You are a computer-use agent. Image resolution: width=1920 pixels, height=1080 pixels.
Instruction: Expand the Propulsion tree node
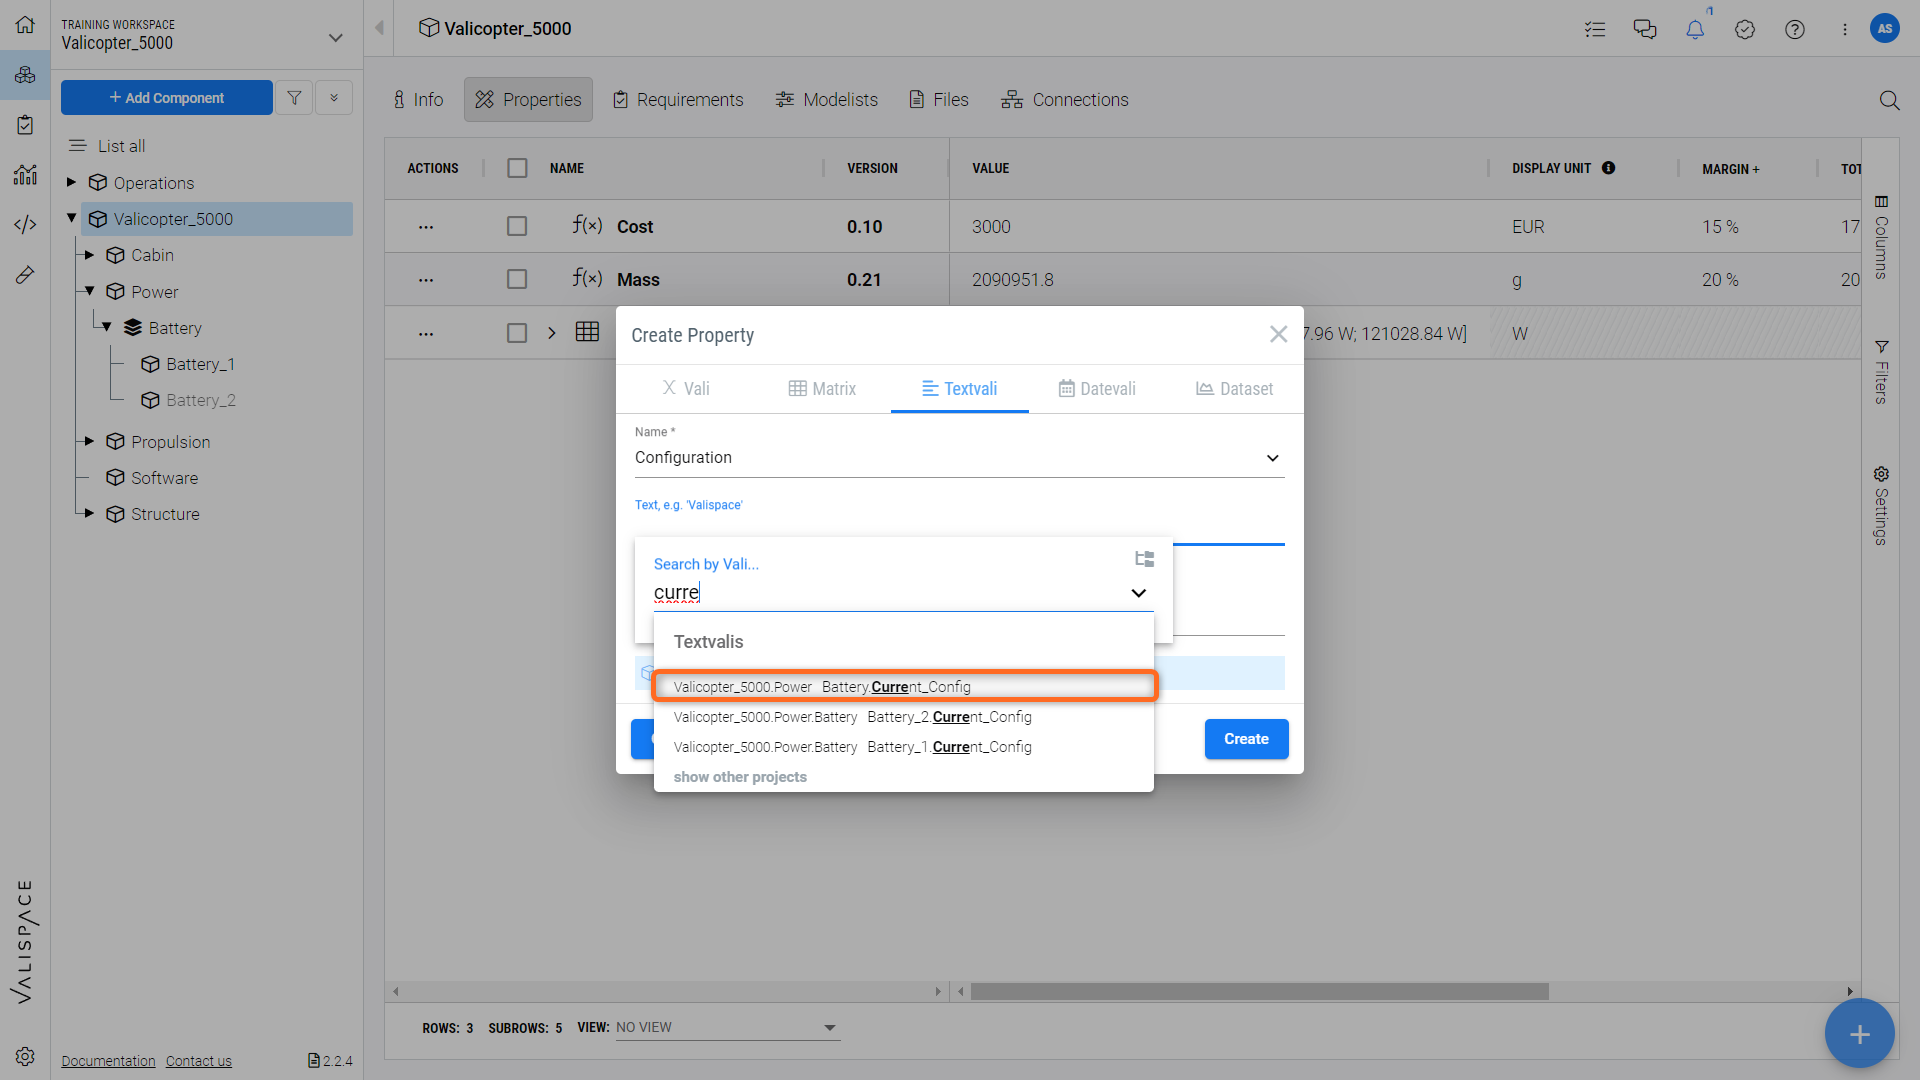click(89, 441)
